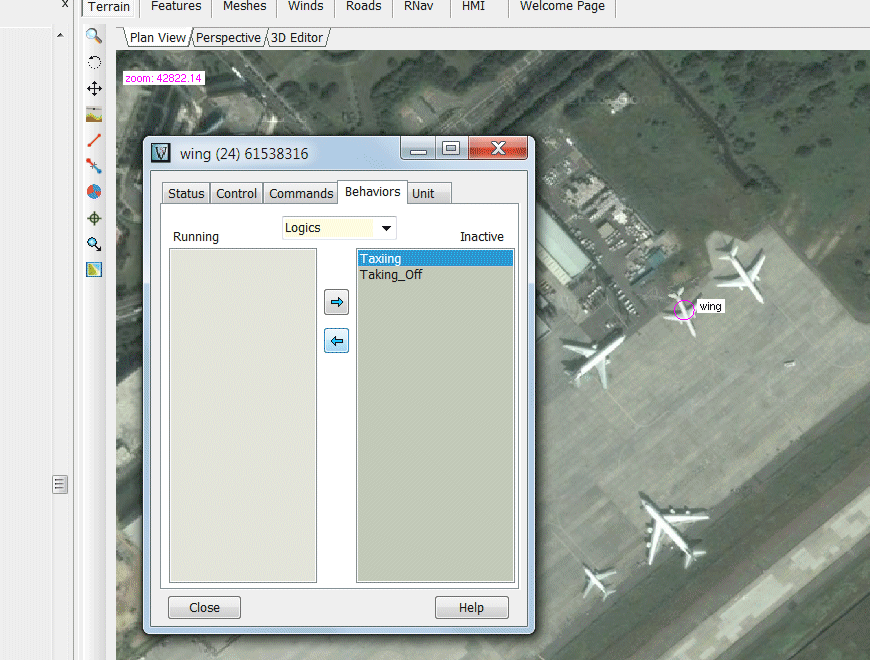Select the magnifier zoom tool
The height and width of the screenshot is (660, 870).
pyautogui.click(x=94, y=36)
